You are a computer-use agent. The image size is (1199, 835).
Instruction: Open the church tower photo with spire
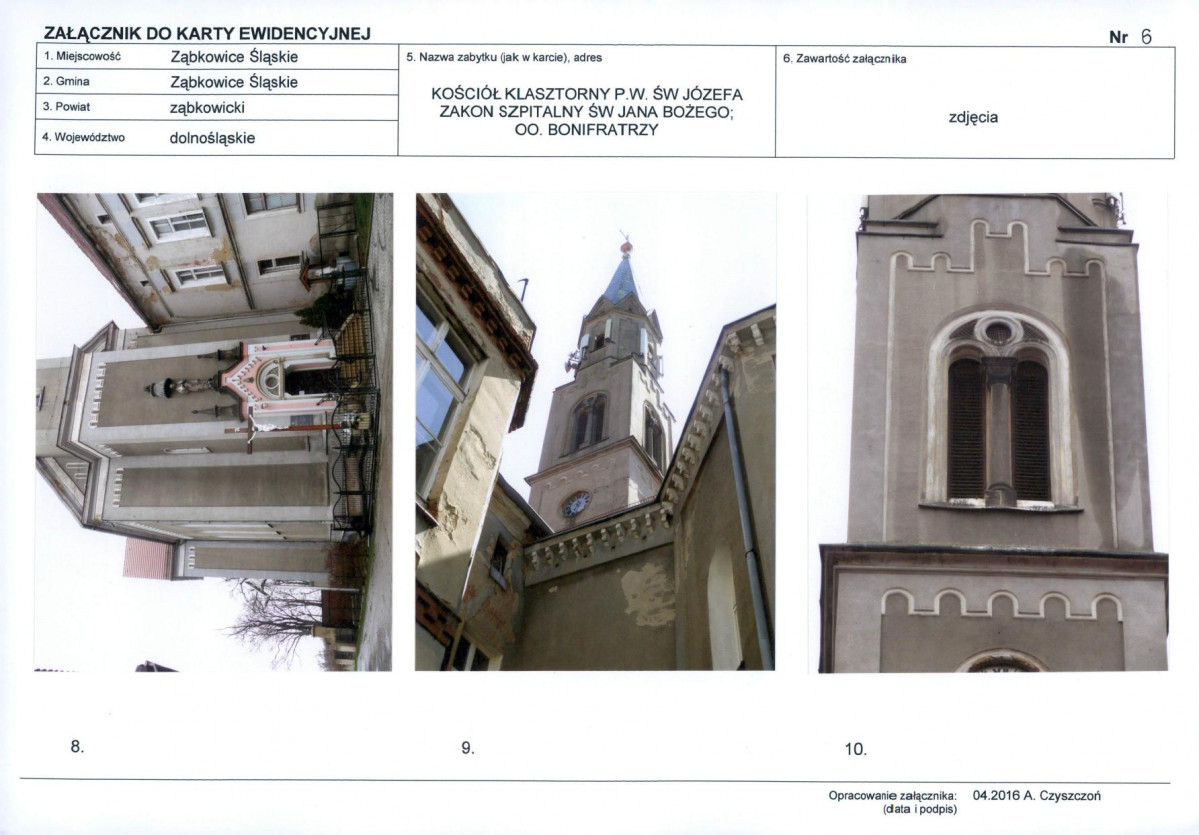[595, 431]
